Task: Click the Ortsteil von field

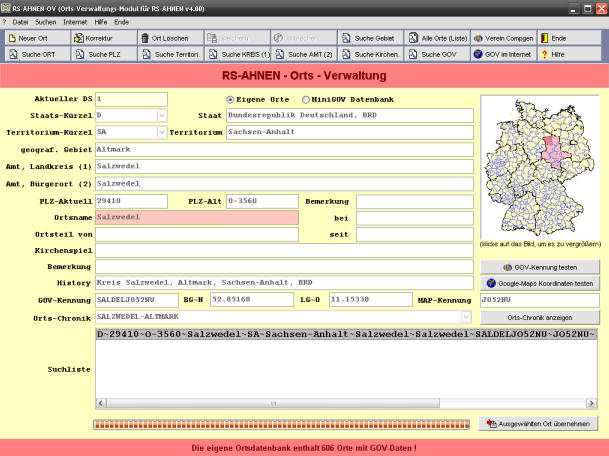Action: click(x=197, y=234)
